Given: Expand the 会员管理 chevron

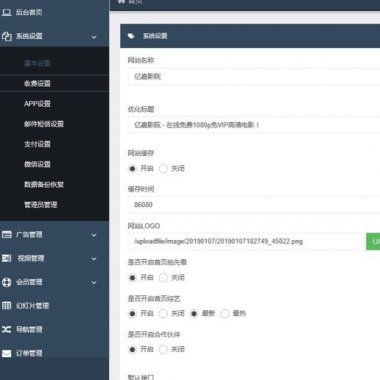Looking at the screenshot, I should 94,282.
